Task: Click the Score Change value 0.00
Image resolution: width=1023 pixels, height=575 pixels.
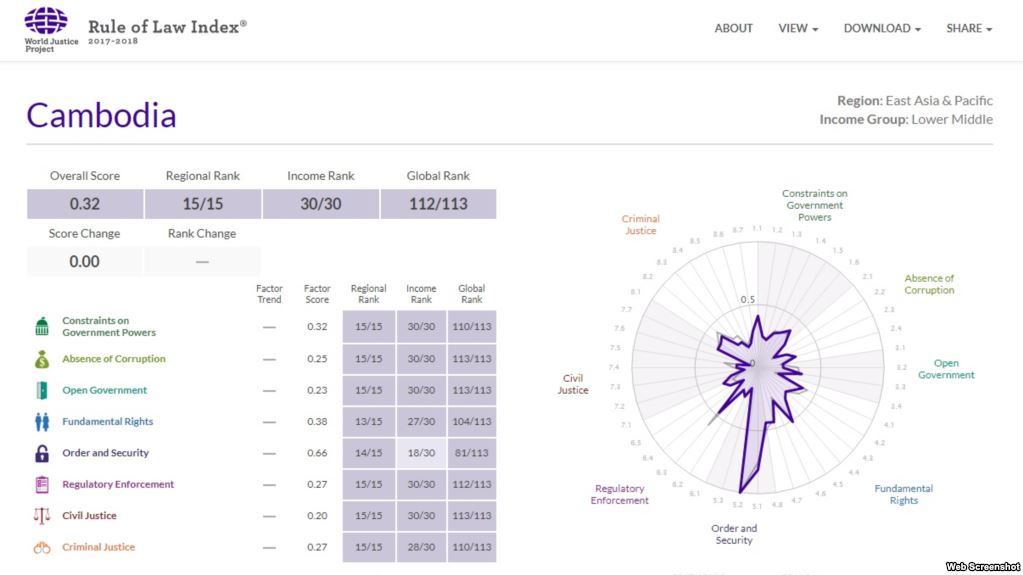Action: [85, 261]
